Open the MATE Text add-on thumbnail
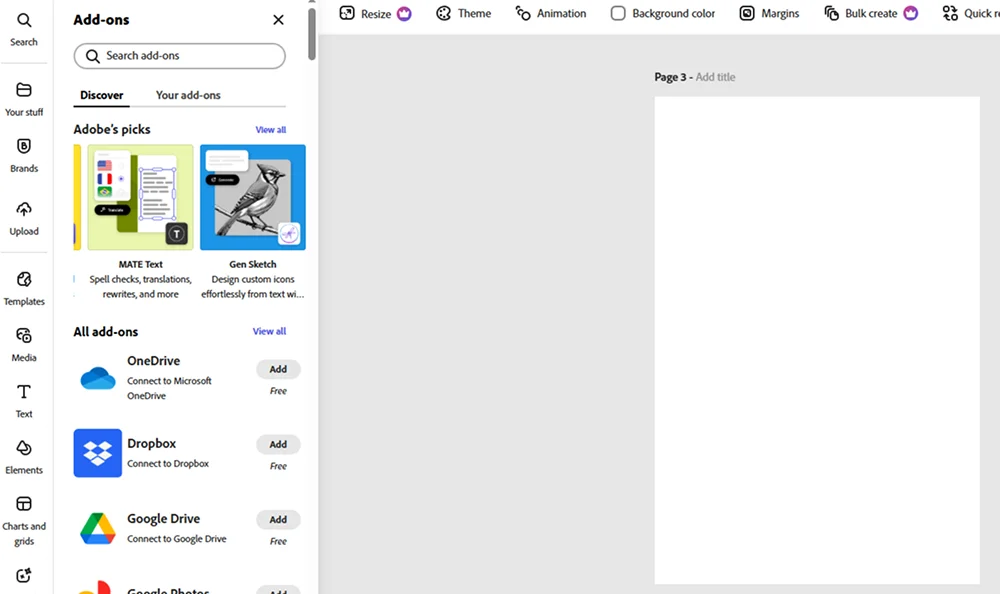The image size is (1000, 594). (x=140, y=197)
